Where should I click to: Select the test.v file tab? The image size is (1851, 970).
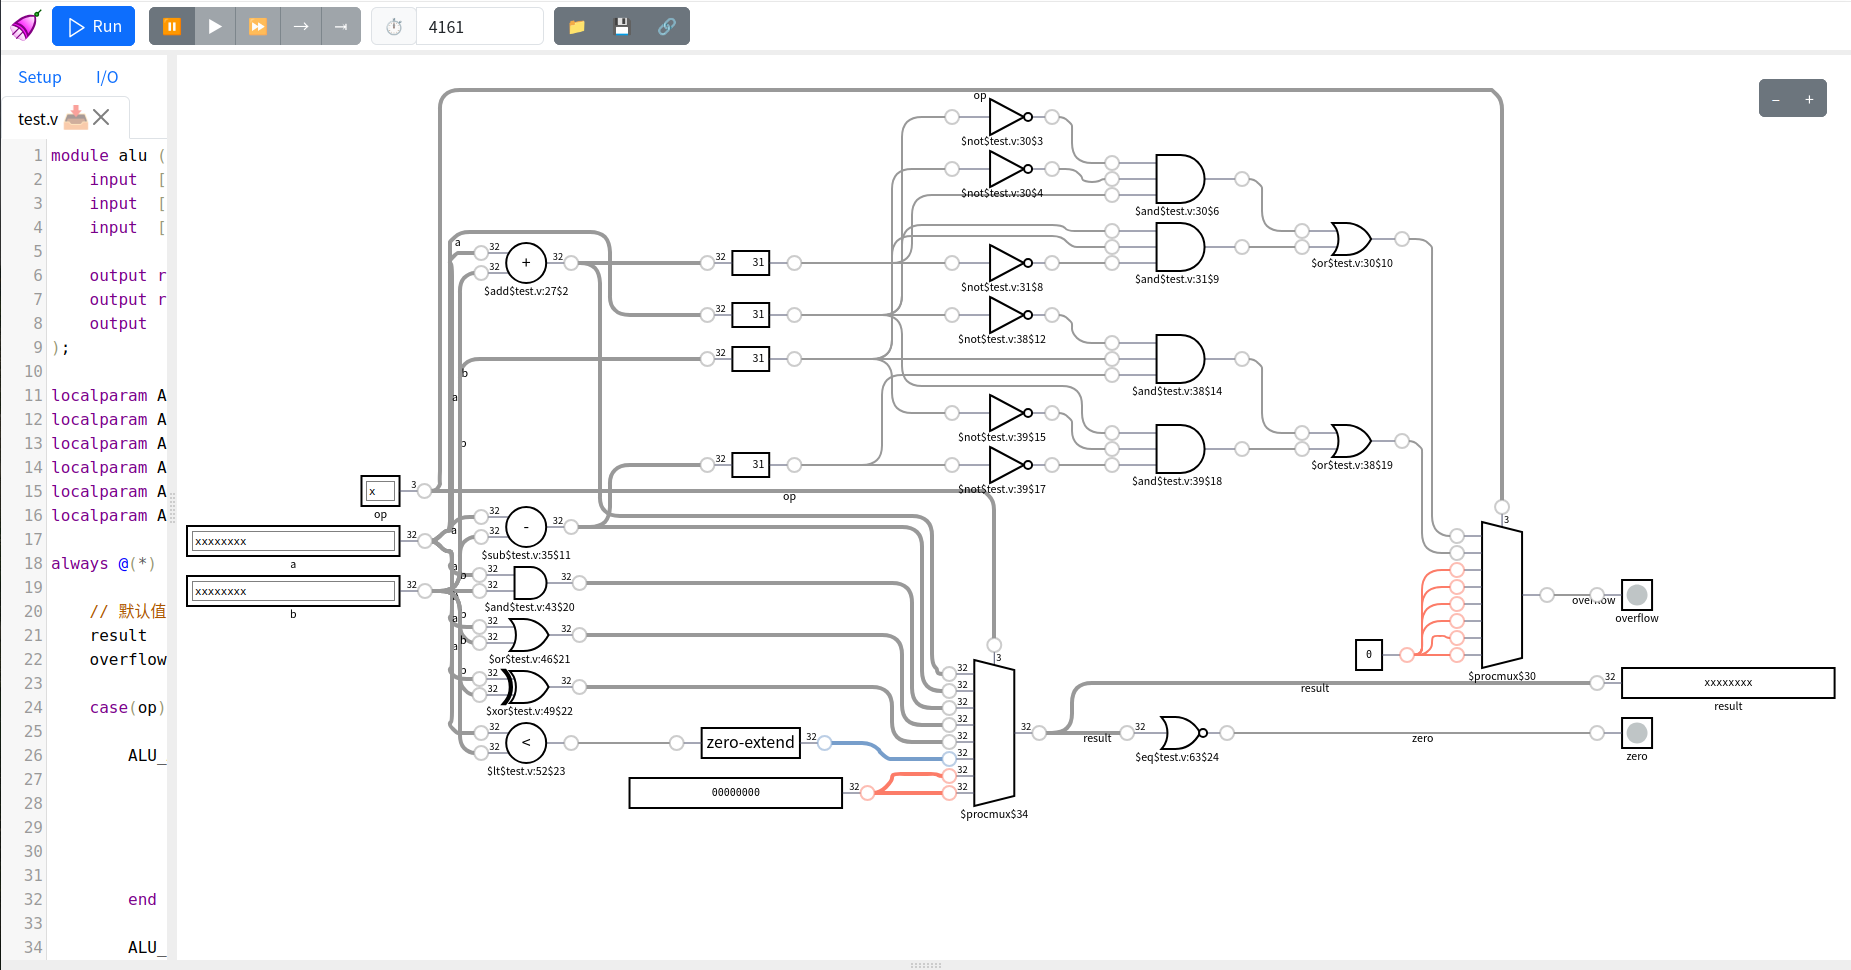pos(38,119)
